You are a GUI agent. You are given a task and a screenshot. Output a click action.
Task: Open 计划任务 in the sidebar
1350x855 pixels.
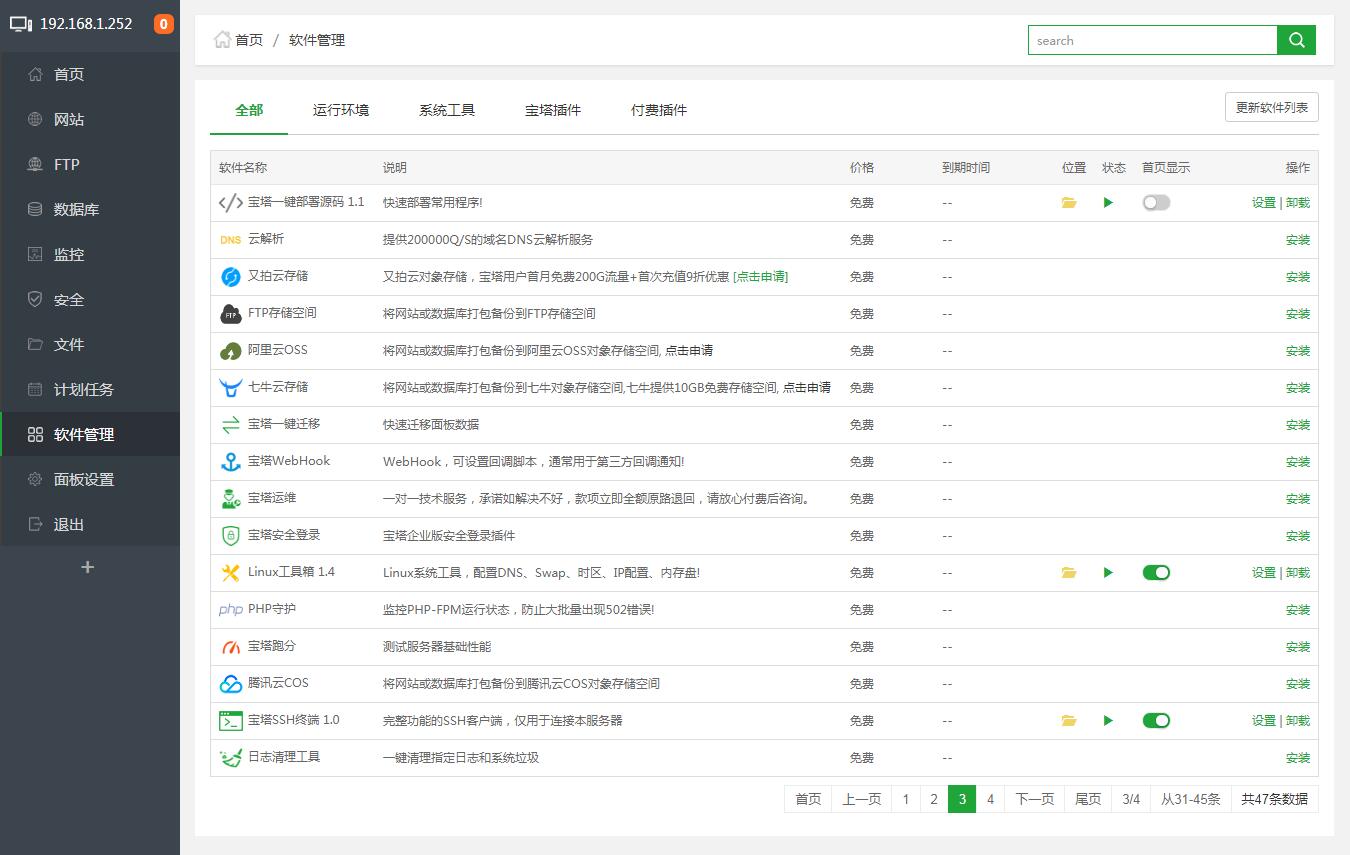[x=84, y=390]
